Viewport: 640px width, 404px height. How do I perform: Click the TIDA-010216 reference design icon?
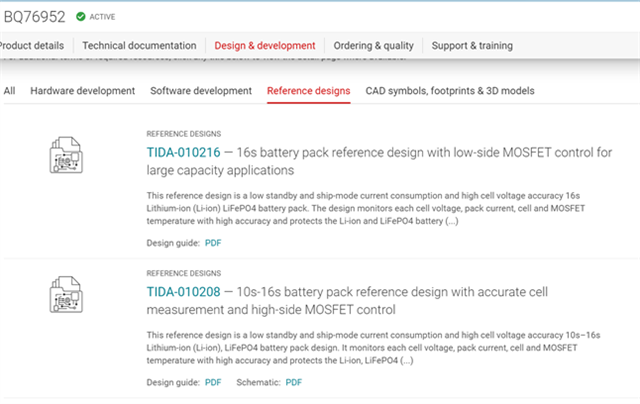[x=66, y=155]
